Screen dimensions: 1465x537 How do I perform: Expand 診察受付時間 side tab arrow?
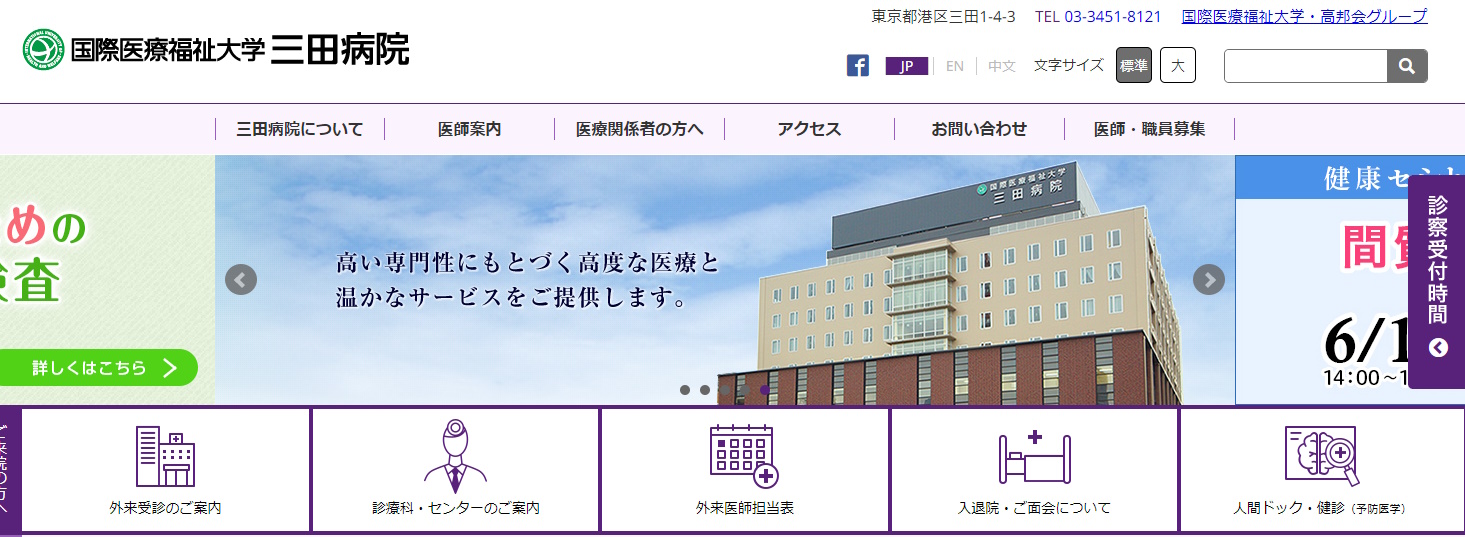pos(1438,348)
